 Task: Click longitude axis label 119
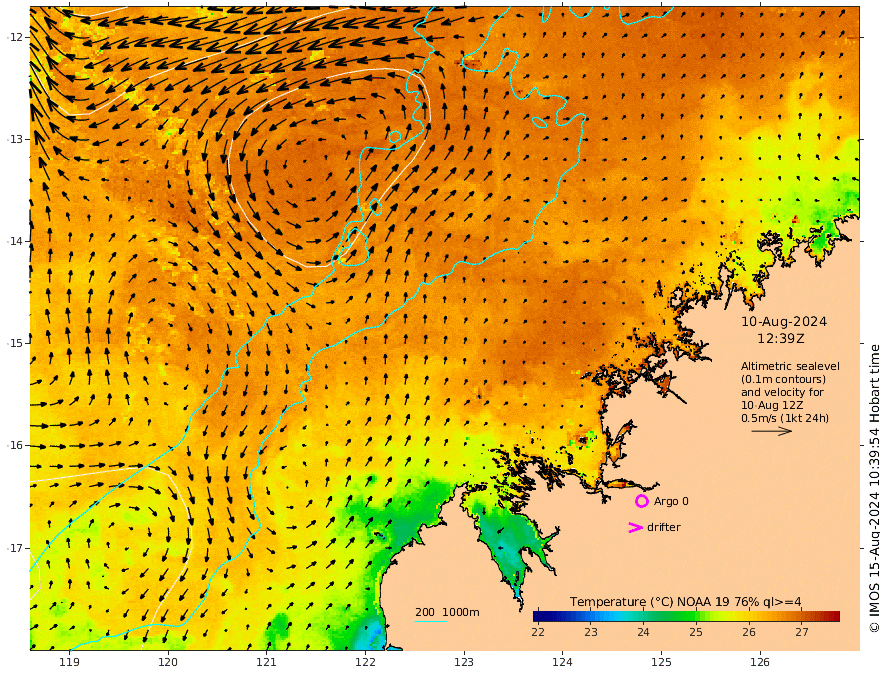click(x=70, y=662)
